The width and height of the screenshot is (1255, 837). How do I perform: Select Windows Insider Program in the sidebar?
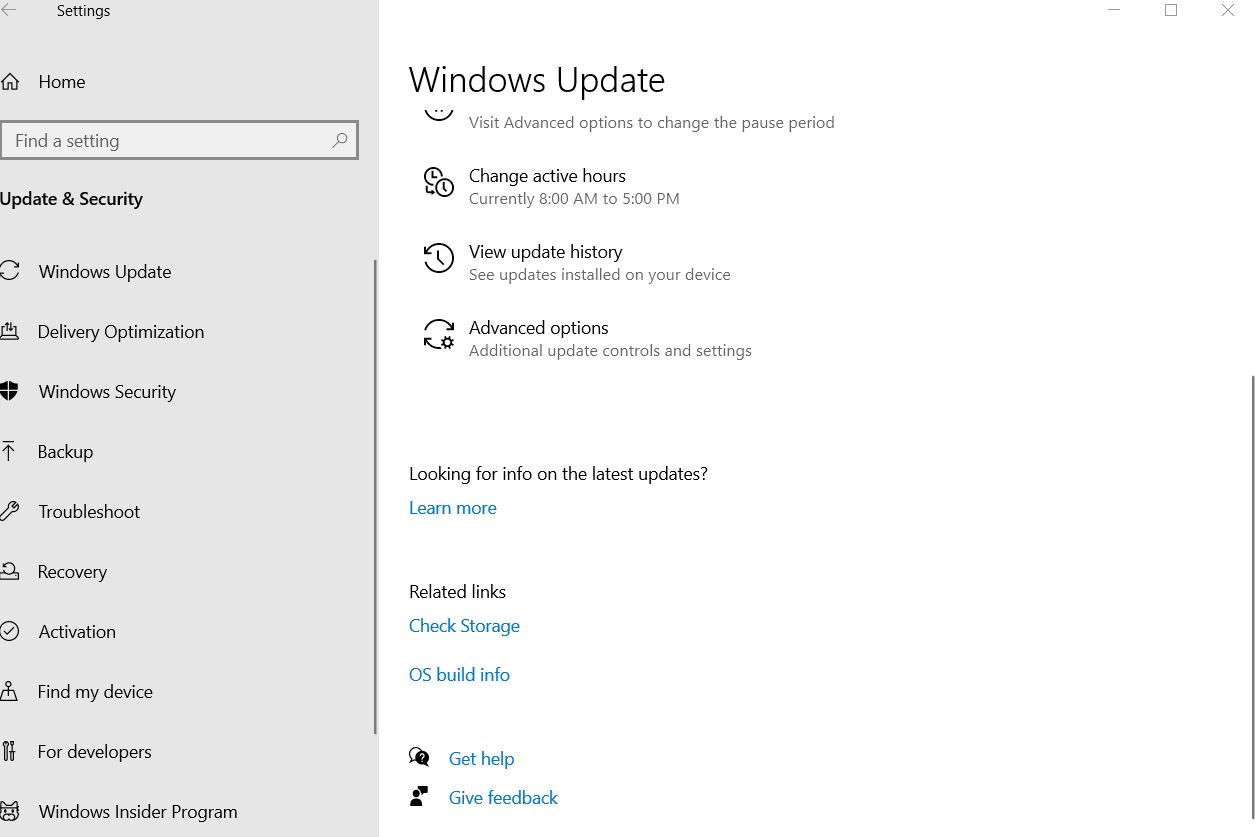pos(137,811)
